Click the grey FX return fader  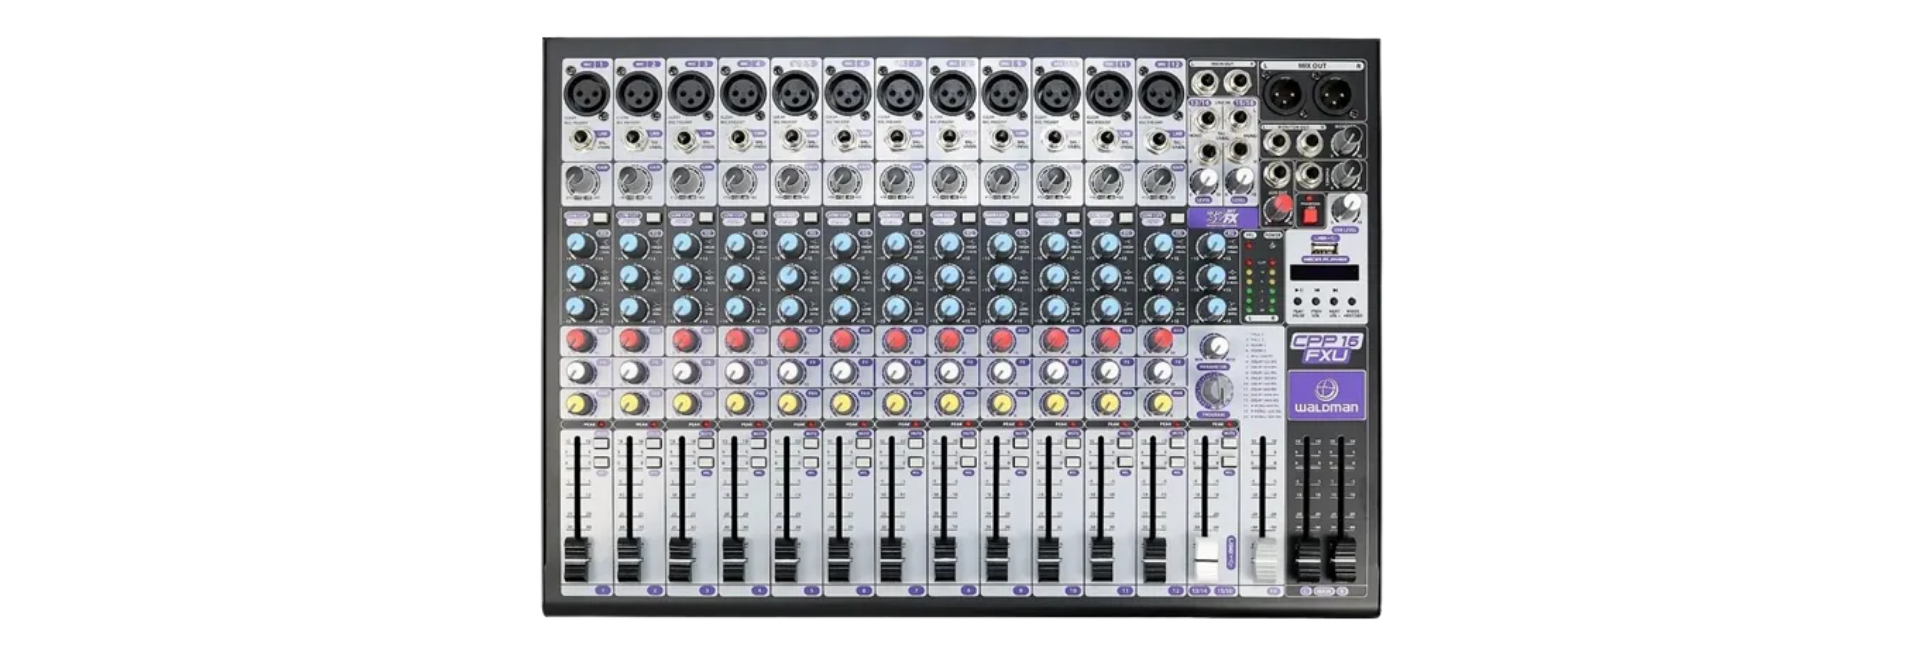1265,560
